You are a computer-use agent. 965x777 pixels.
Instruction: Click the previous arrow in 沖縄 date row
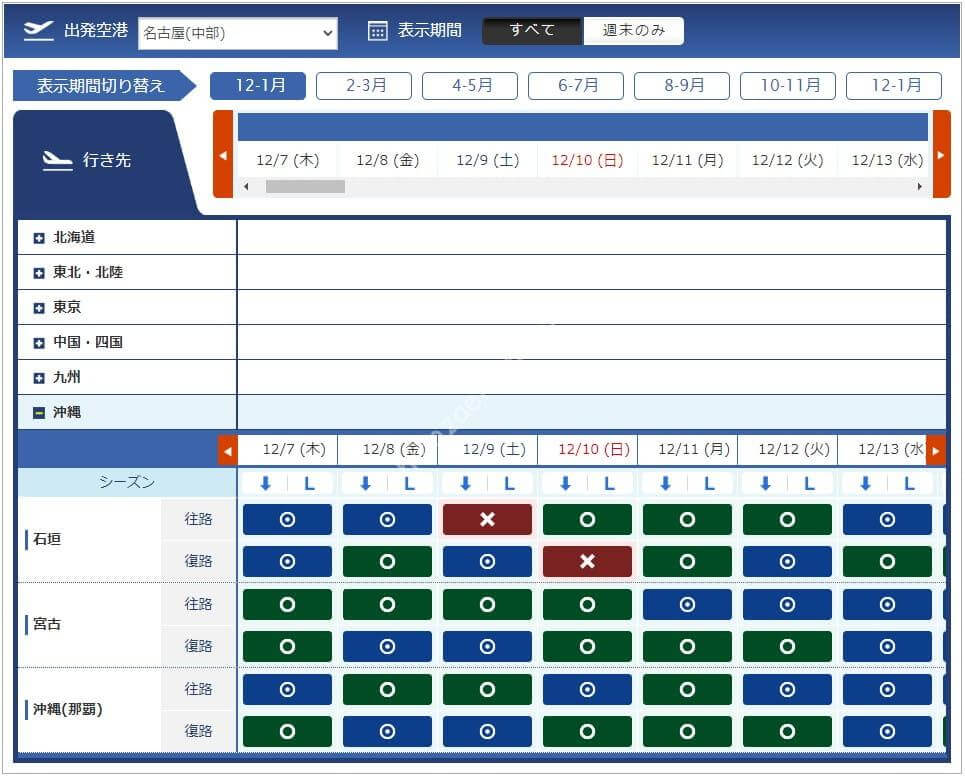pos(228,451)
